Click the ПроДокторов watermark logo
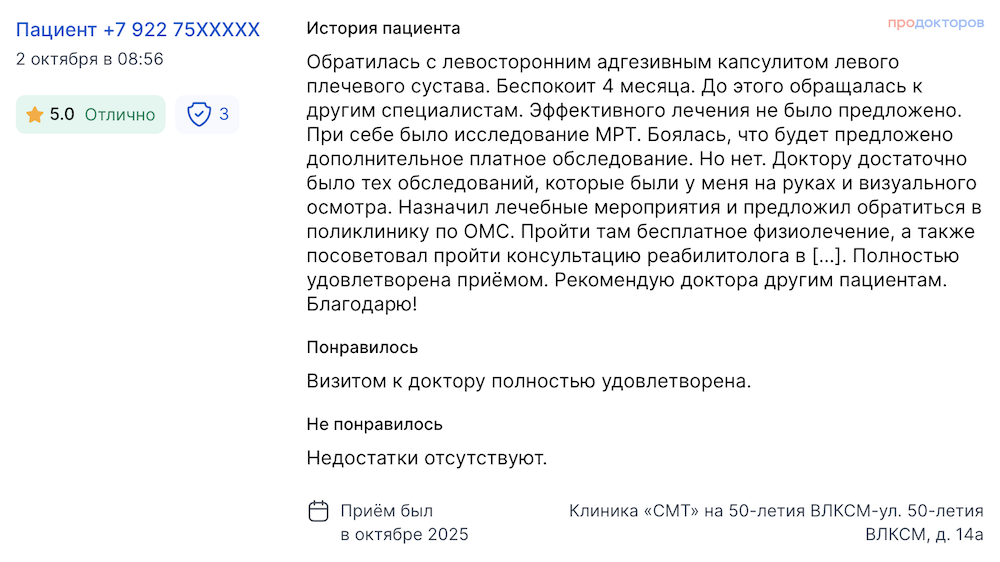The image size is (1000, 562). (x=935, y=23)
